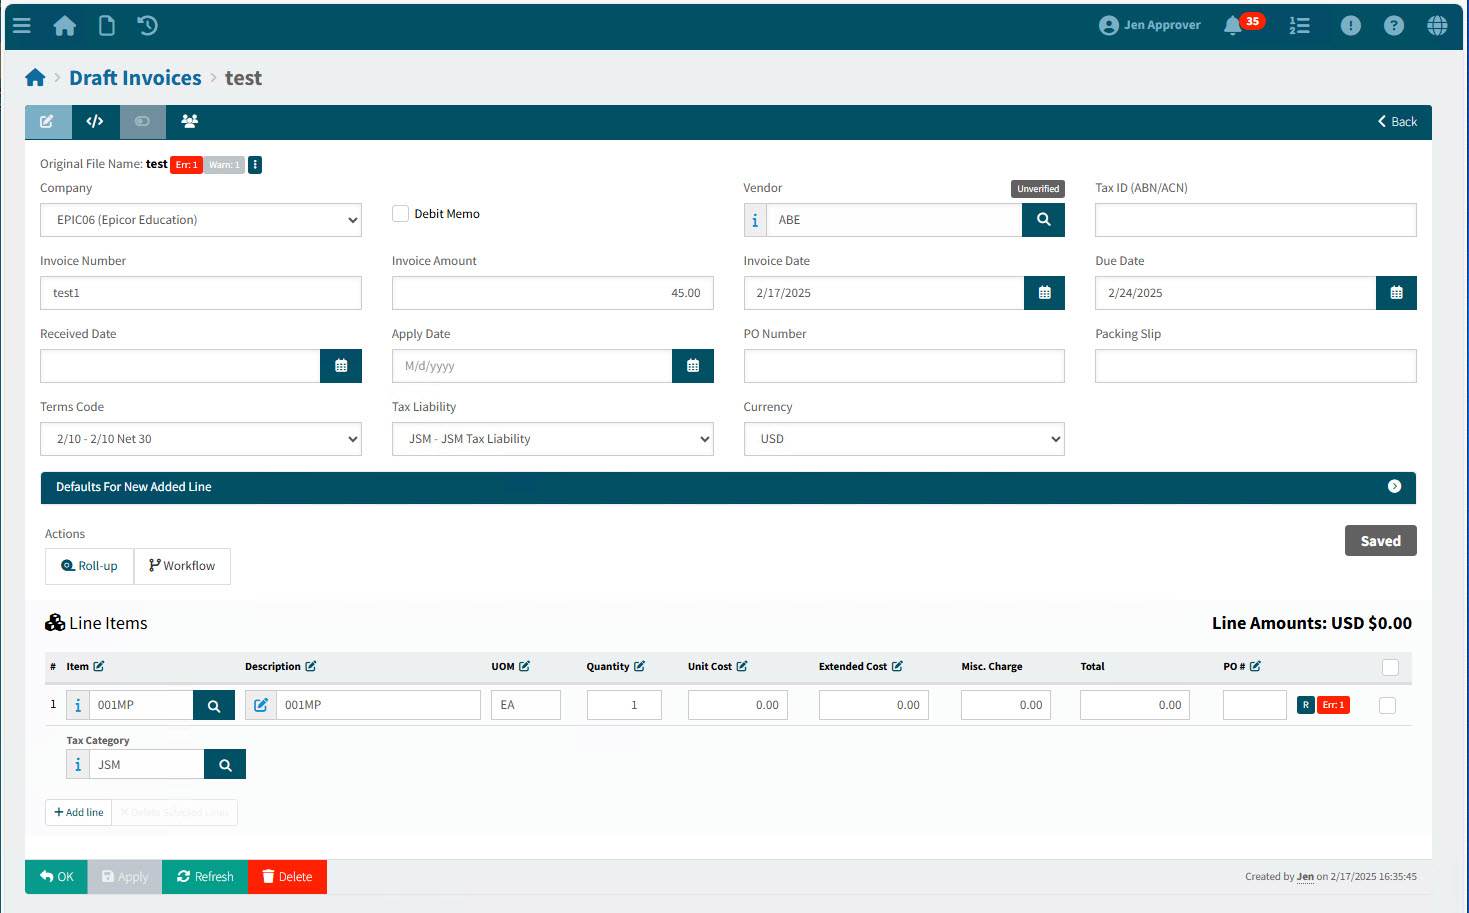Open the Invoice Date calendar picker
Viewport: 1469px width, 913px height.
[x=1044, y=293]
